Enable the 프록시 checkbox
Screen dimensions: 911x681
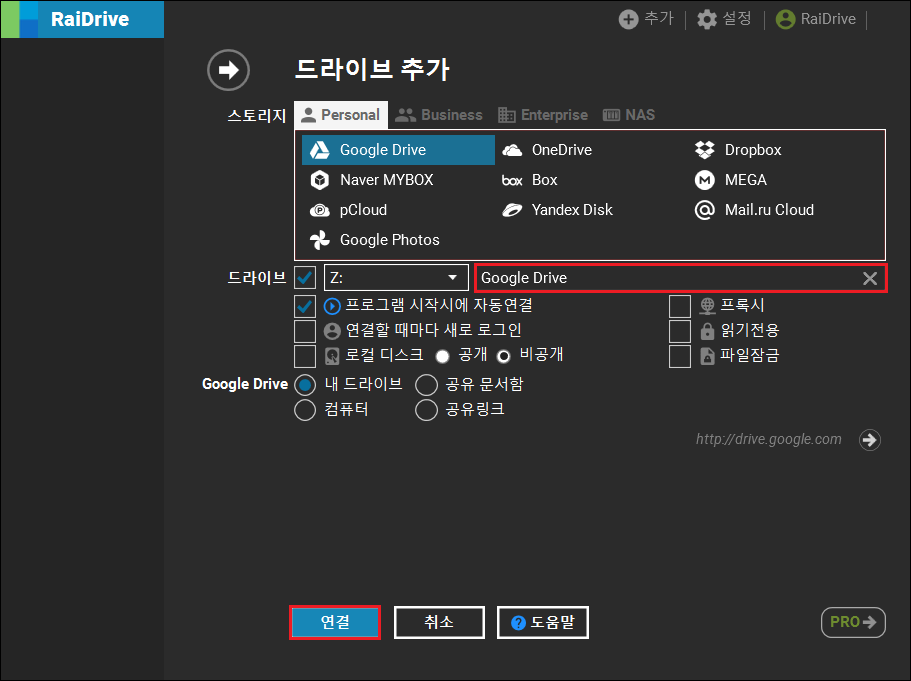click(680, 306)
